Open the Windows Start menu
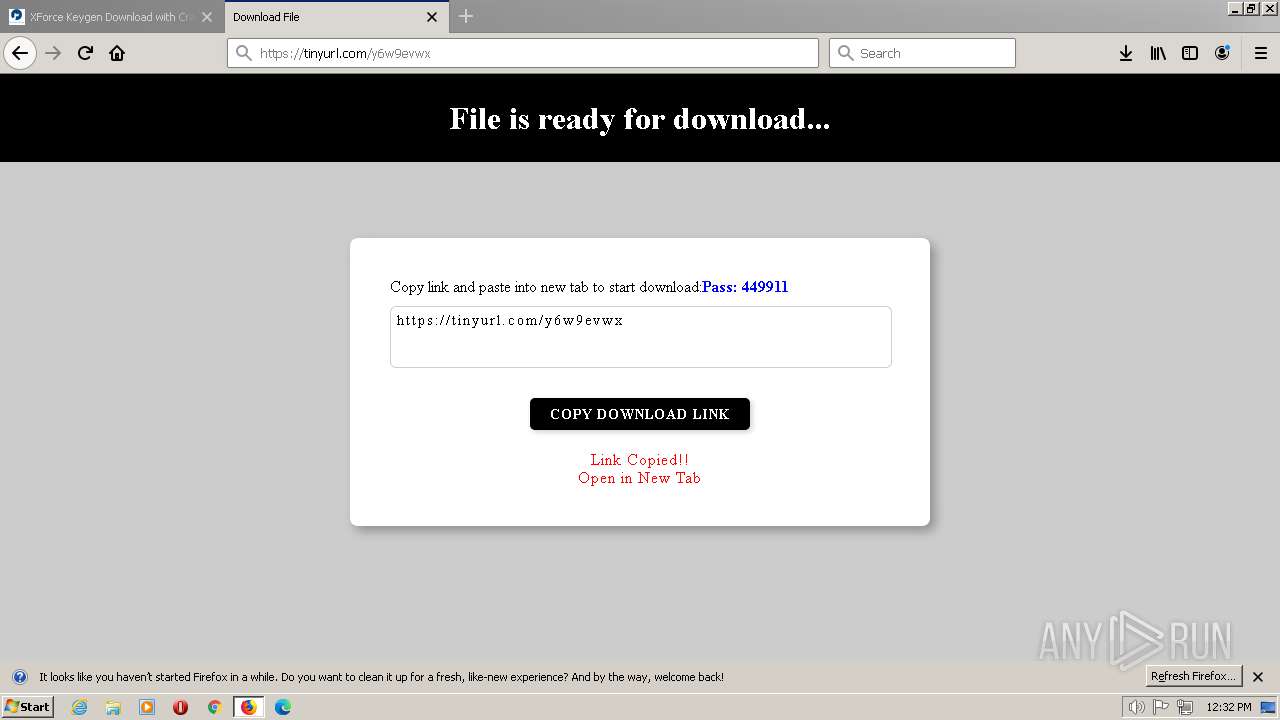1280x720 pixels. 28,706
